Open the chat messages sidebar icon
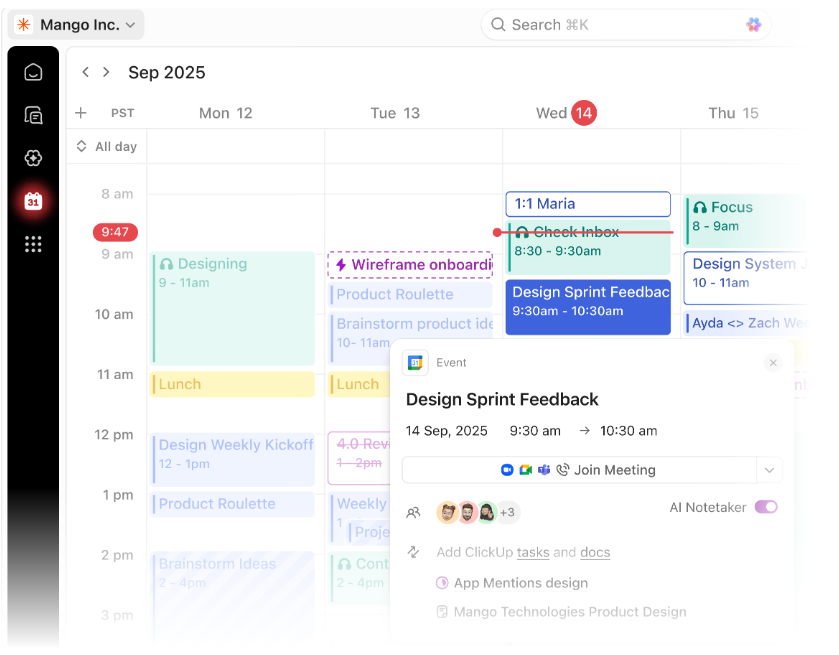The height and width of the screenshot is (655, 839). (x=33, y=115)
